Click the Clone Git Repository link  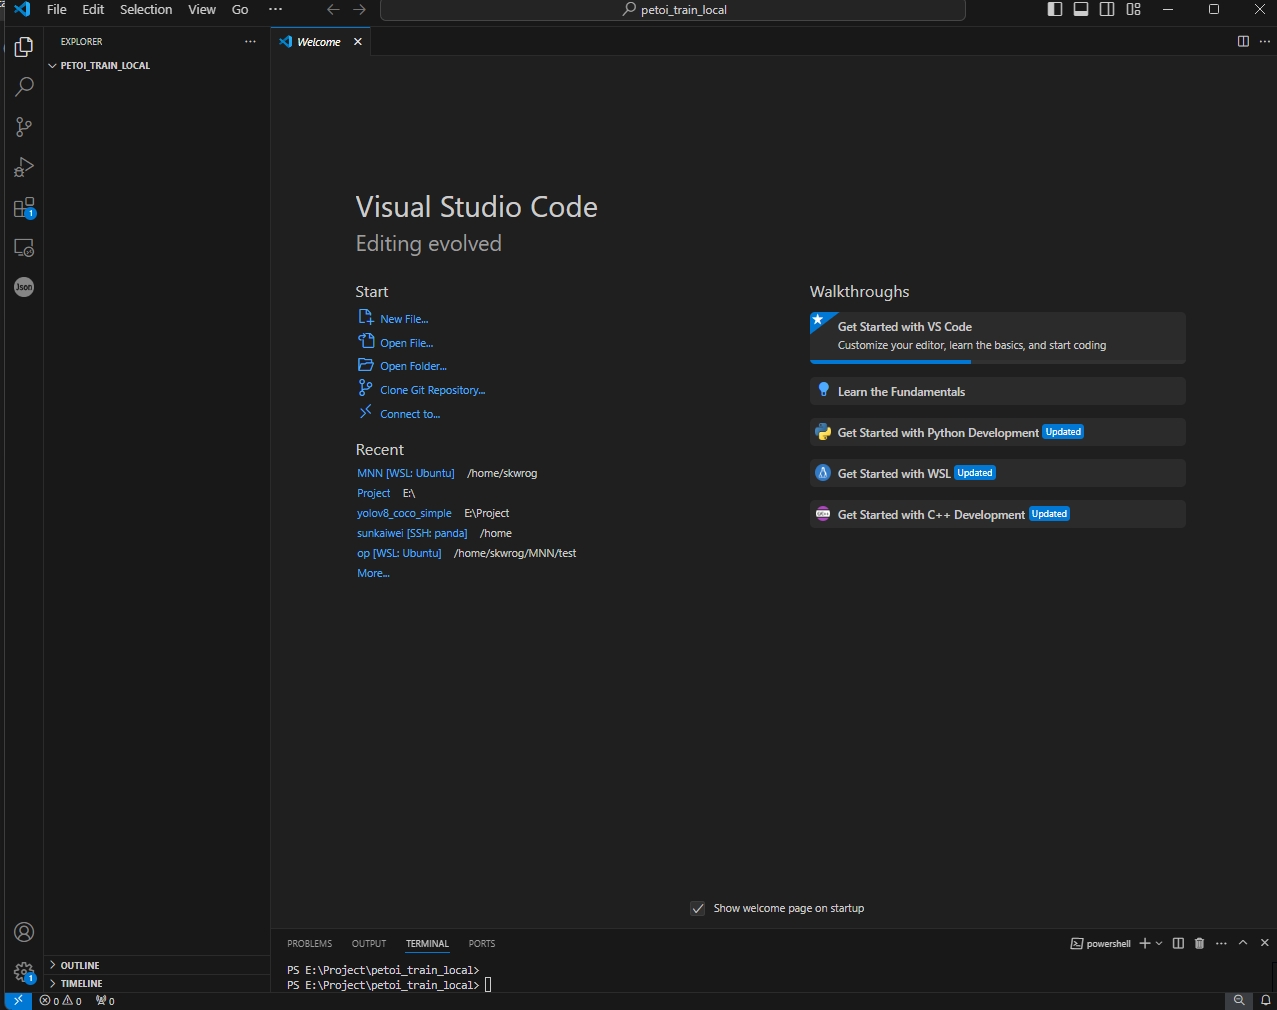pos(432,390)
